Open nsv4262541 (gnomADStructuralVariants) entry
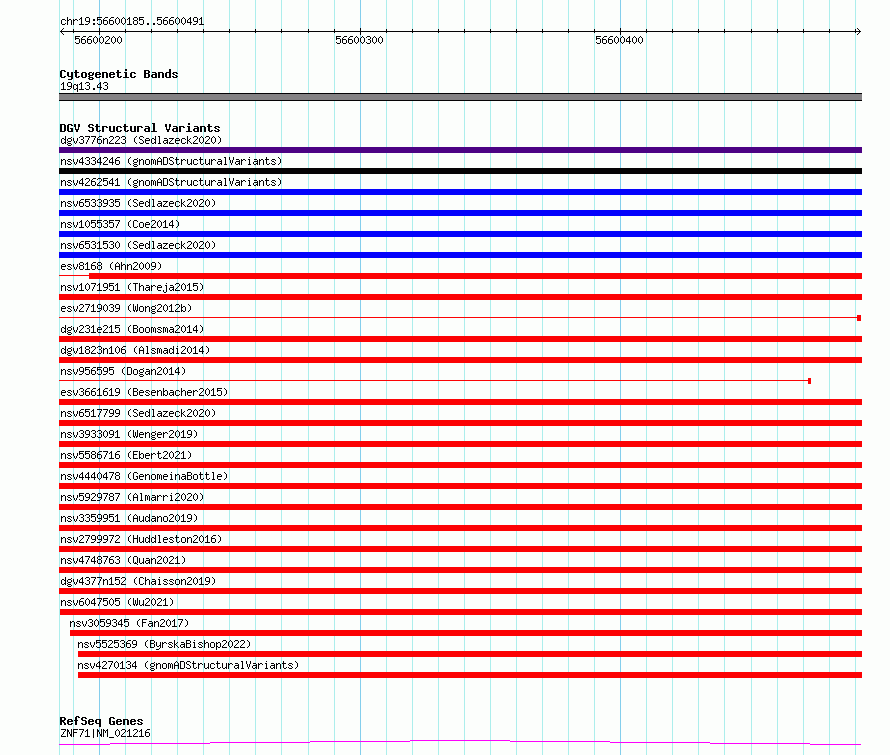This screenshot has width=890, height=755. click(171, 182)
